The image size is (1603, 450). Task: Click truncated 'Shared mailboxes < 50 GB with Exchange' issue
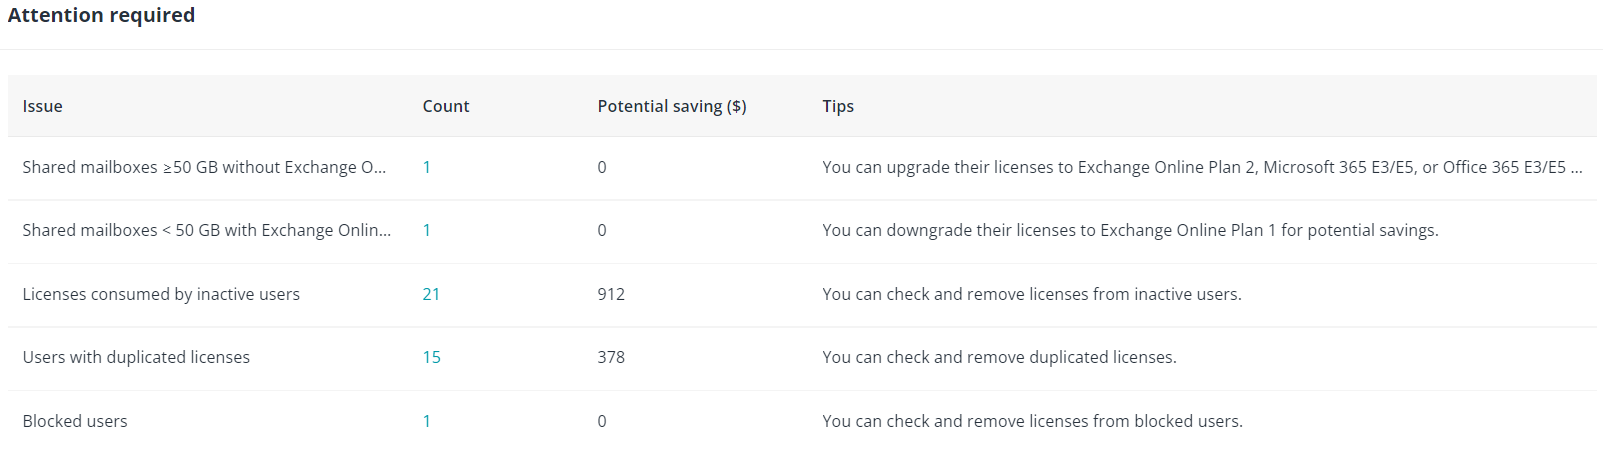(207, 230)
